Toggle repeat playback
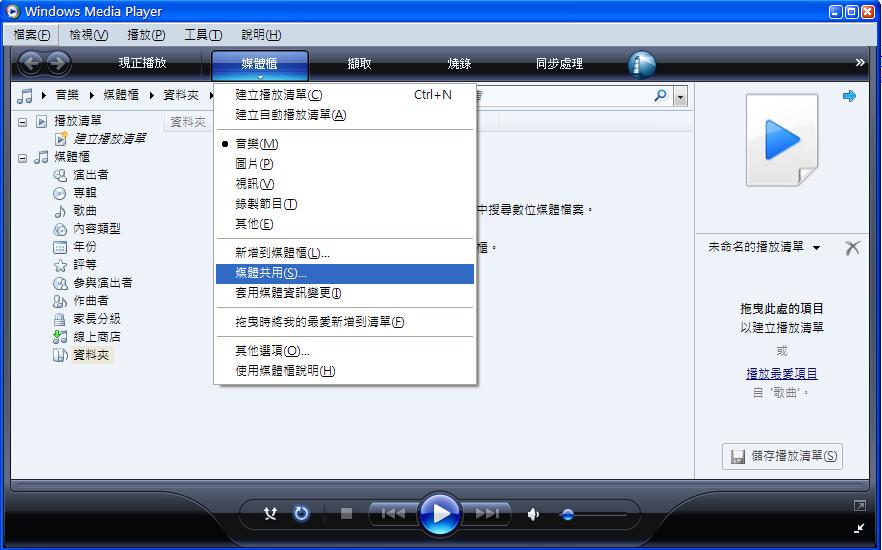The width and height of the screenshot is (882, 550). tap(302, 513)
